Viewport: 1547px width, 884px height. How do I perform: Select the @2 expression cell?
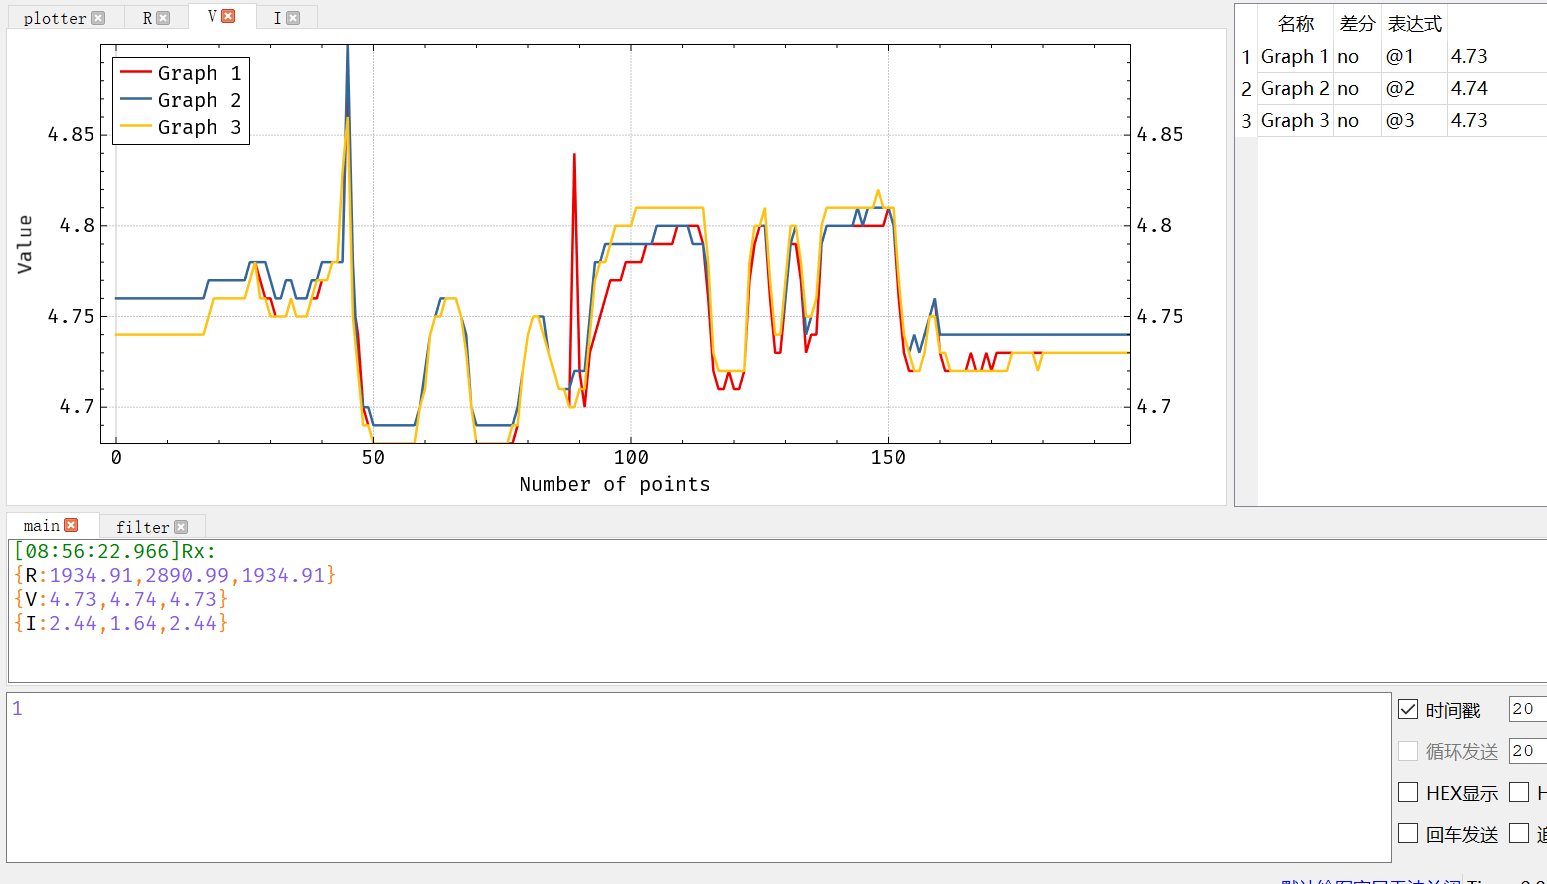coord(1414,88)
